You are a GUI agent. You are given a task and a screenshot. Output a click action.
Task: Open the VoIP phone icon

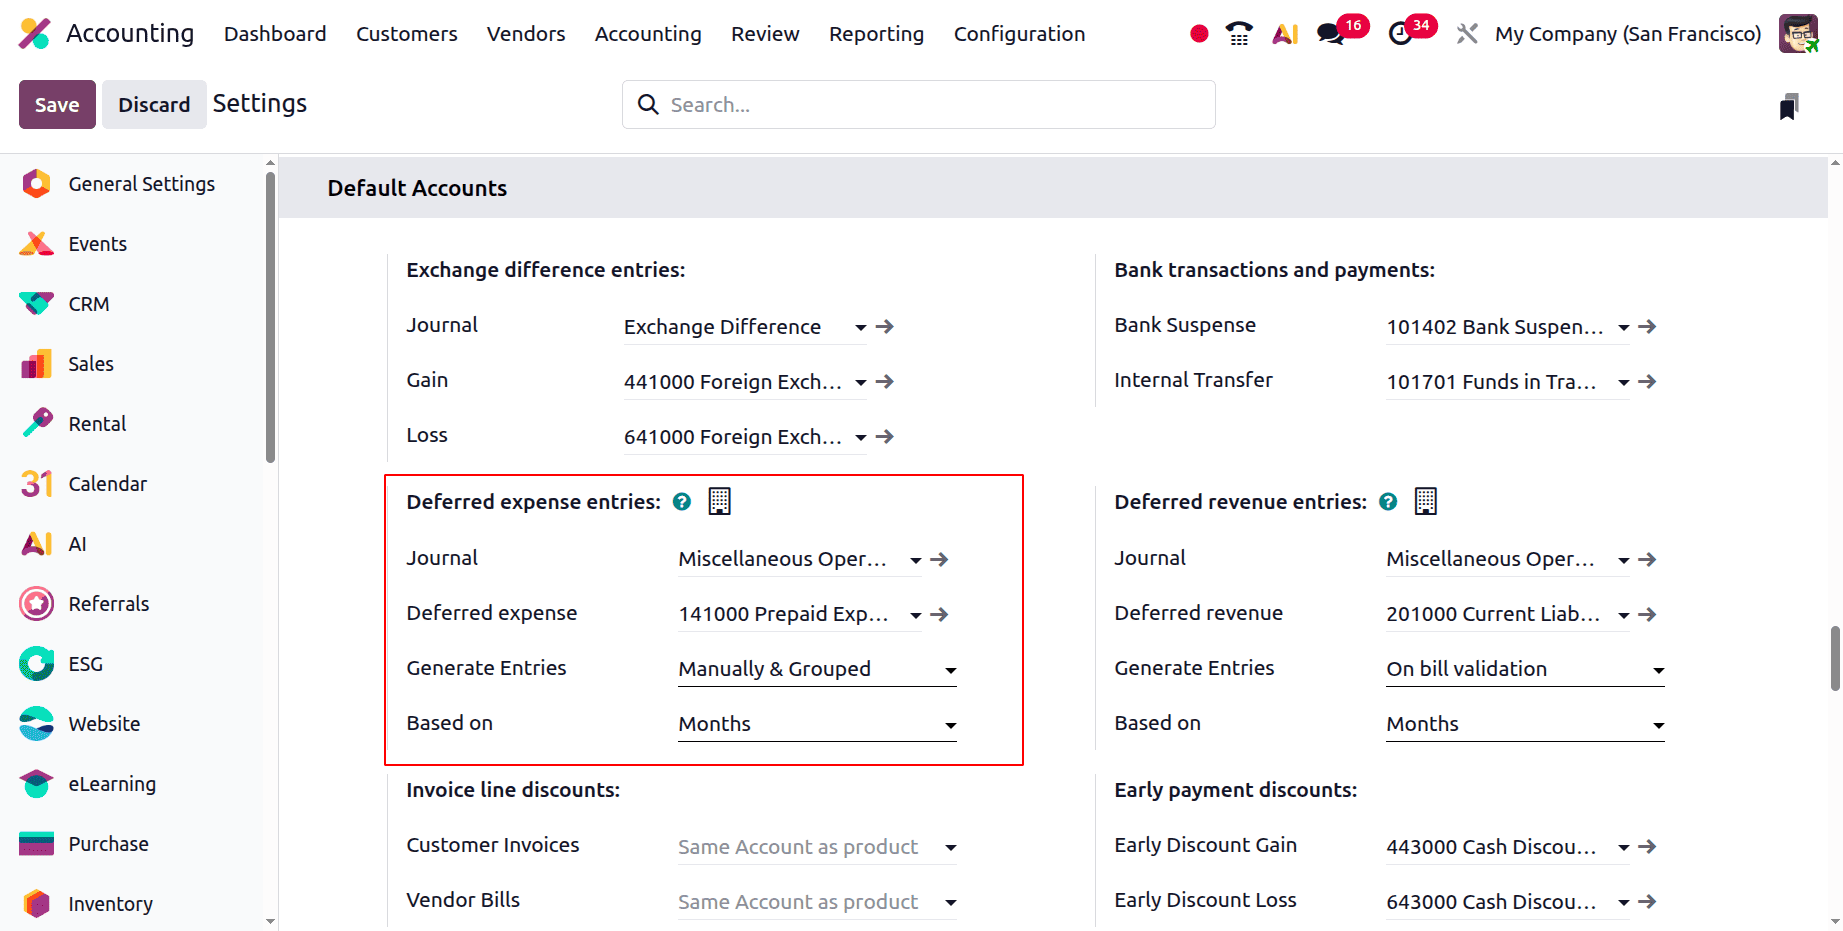tap(1239, 34)
